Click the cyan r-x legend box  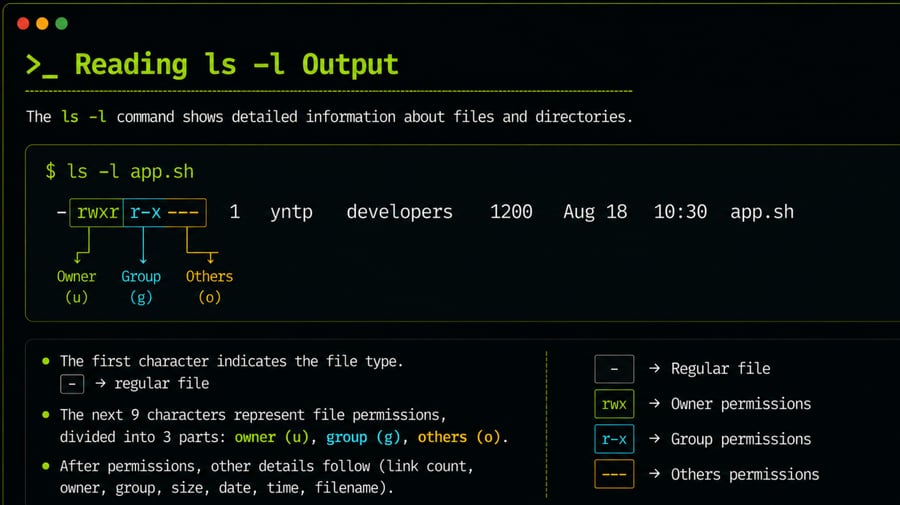pyautogui.click(x=614, y=439)
